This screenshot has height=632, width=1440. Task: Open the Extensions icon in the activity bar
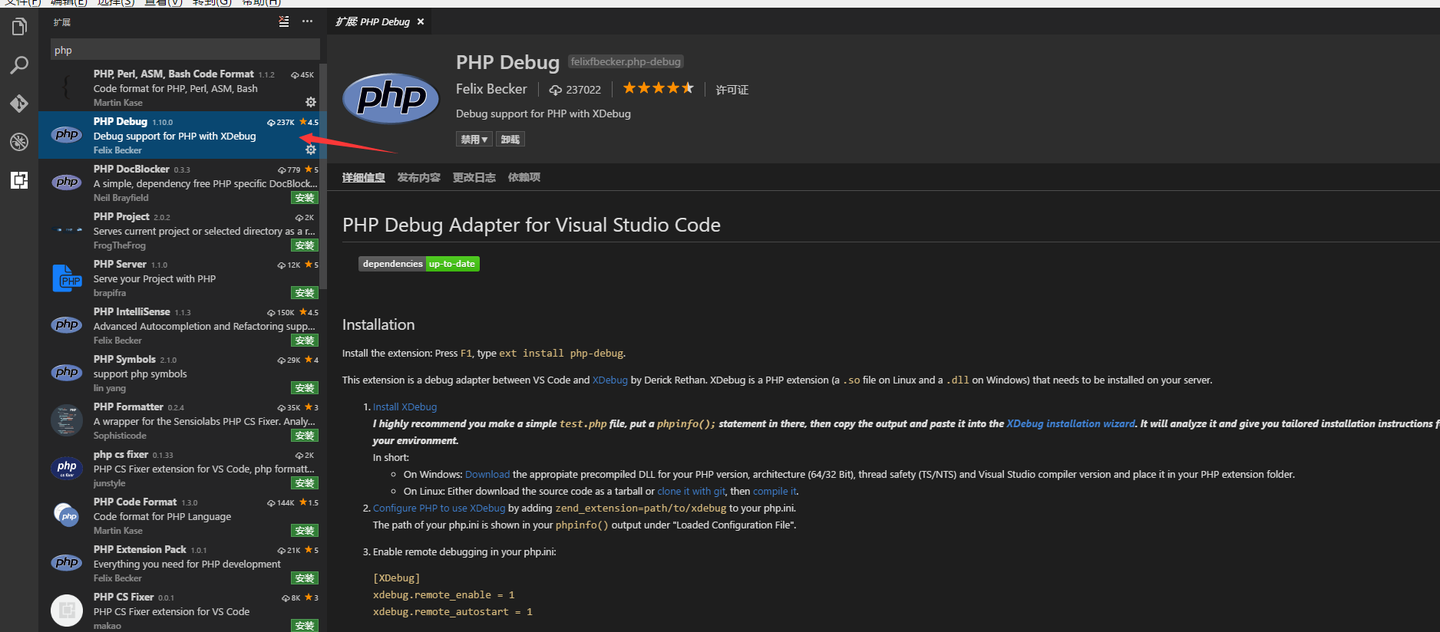18,180
